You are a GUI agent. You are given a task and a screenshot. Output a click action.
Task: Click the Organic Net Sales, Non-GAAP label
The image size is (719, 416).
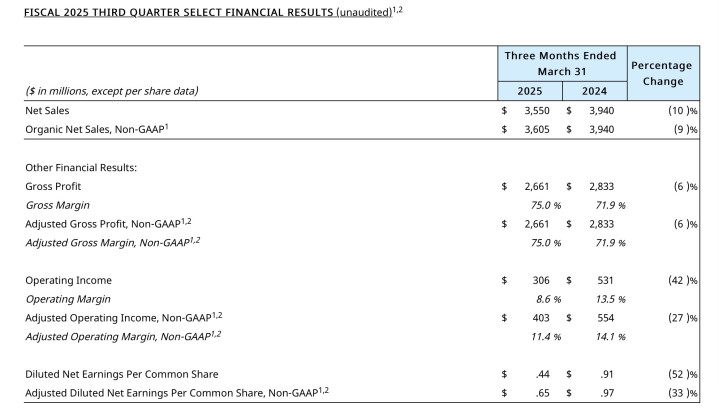click(x=97, y=129)
